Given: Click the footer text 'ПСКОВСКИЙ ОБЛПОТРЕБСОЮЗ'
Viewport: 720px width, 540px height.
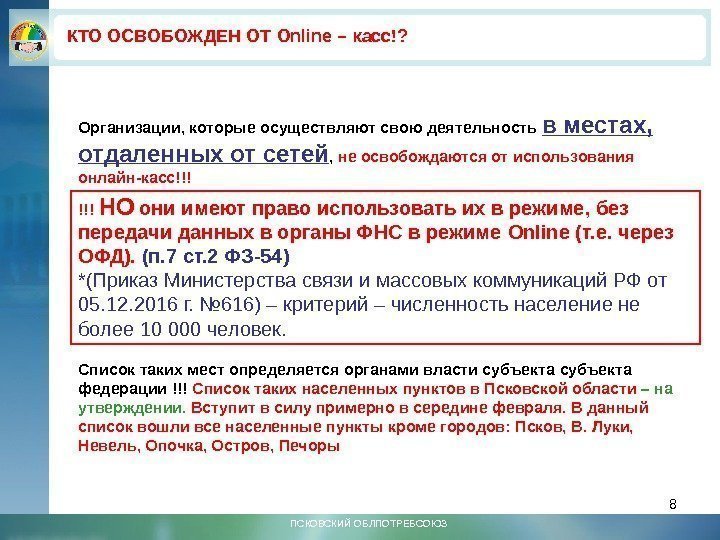Looking at the screenshot, I should click(x=368, y=523).
